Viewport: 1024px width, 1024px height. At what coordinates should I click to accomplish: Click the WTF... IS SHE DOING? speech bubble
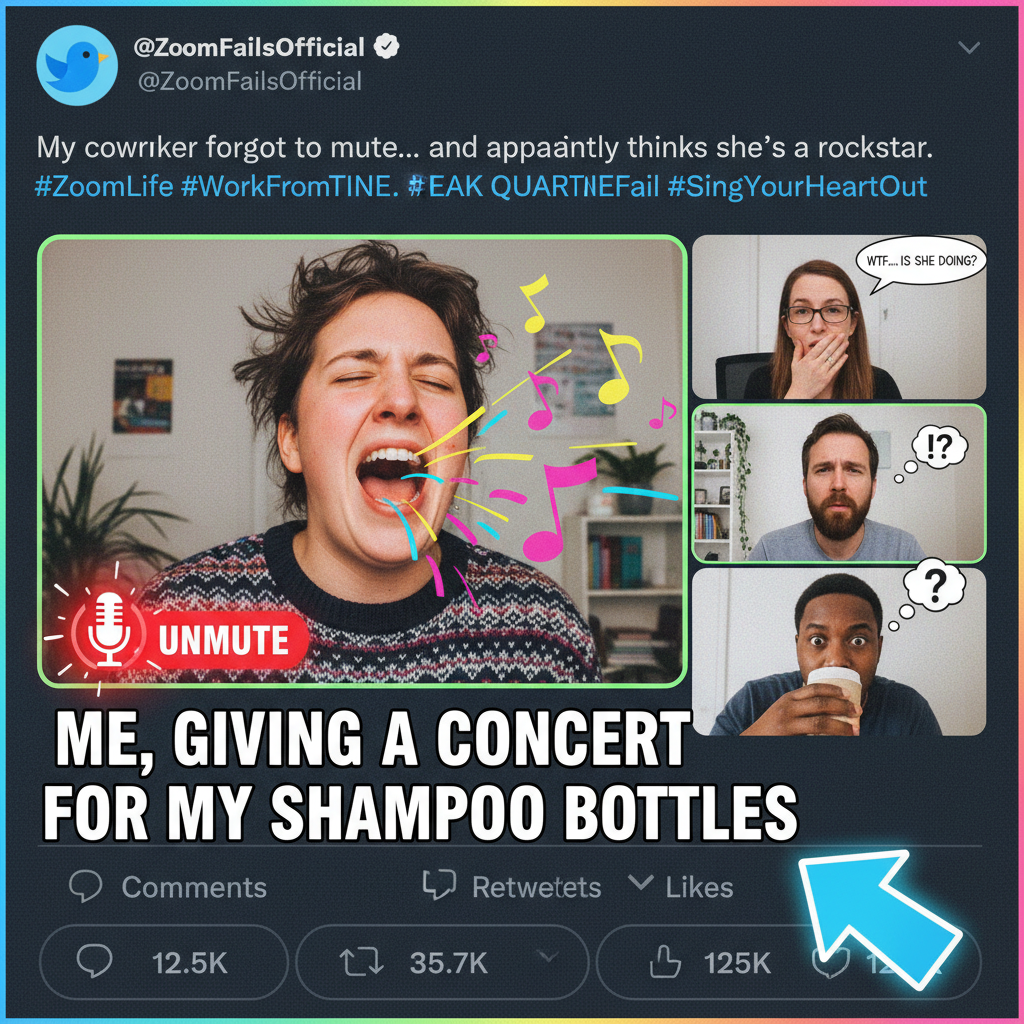(x=920, y=263)
